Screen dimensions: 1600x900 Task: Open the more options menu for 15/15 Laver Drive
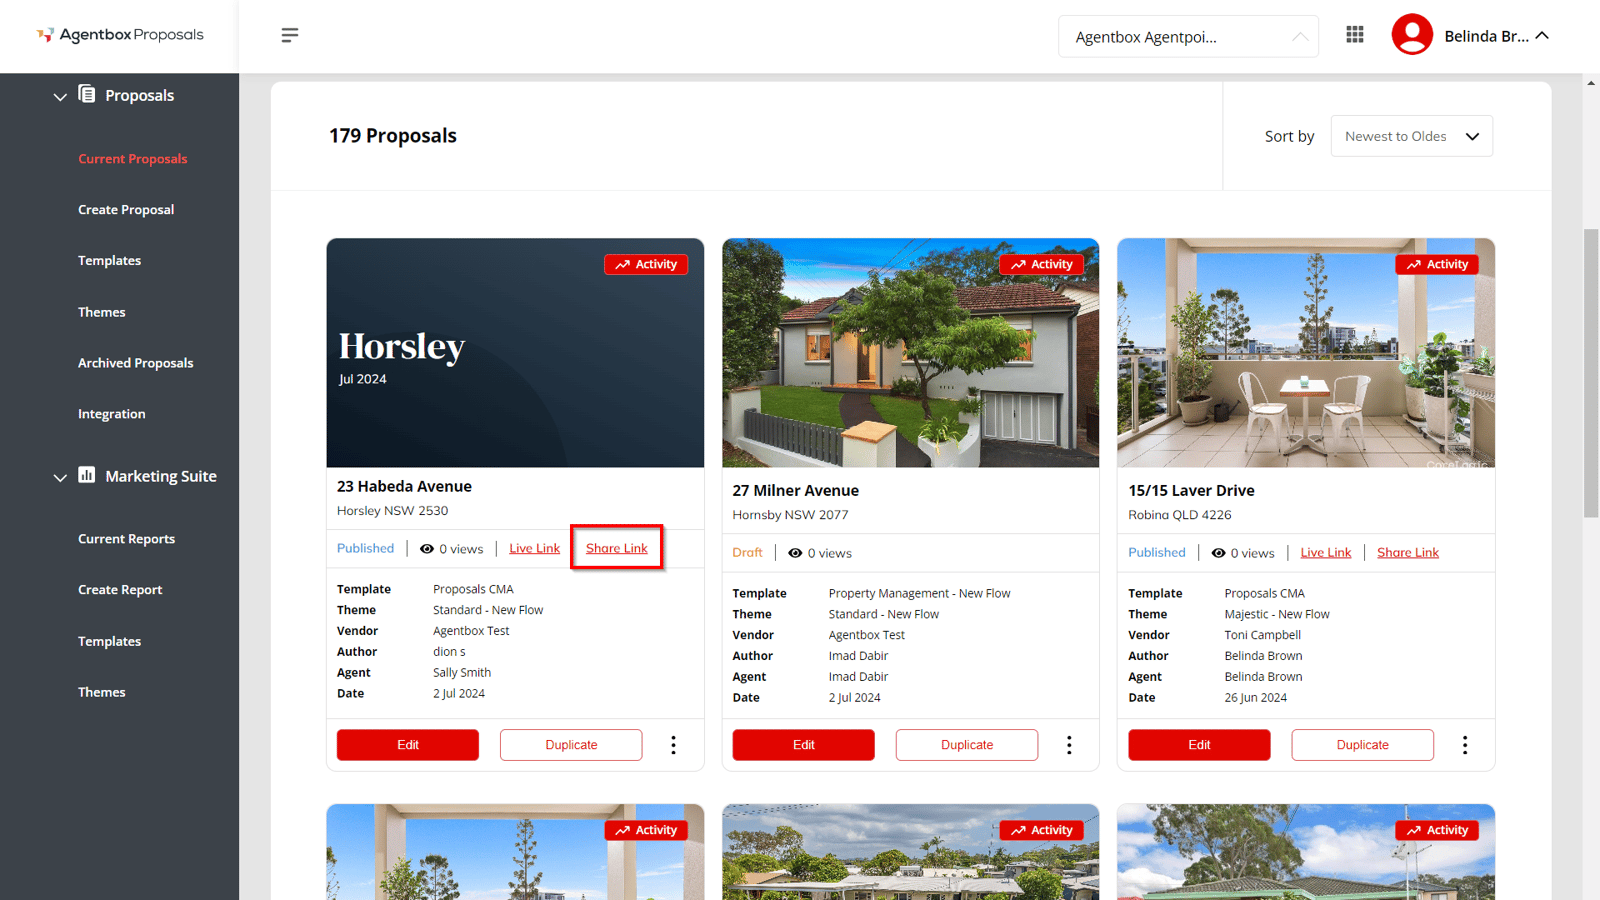(1465, 745)
